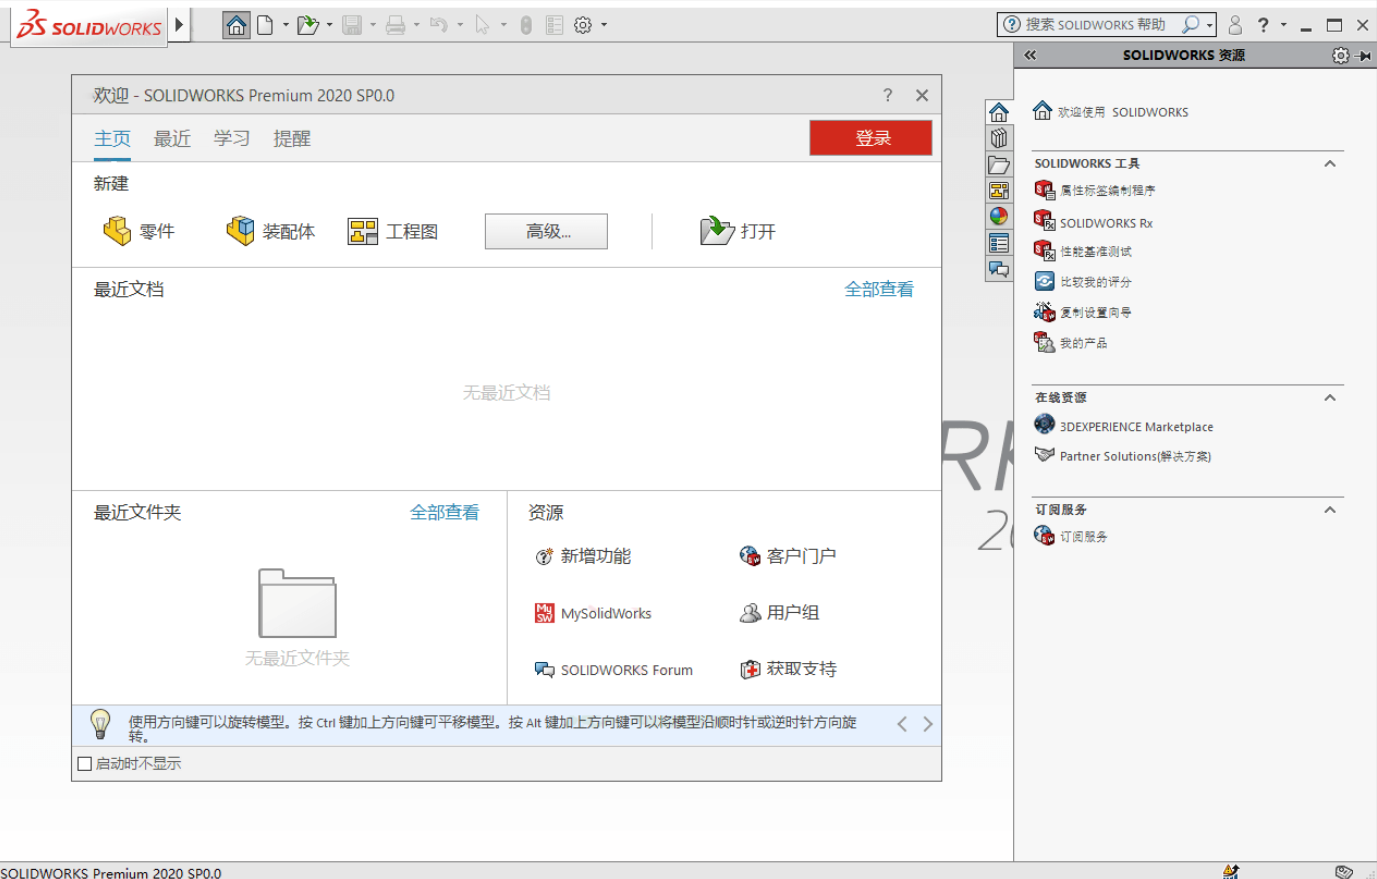Open 我的产品 item
The width and height of the screenshot is (1377, 879).
point(1071,343)
